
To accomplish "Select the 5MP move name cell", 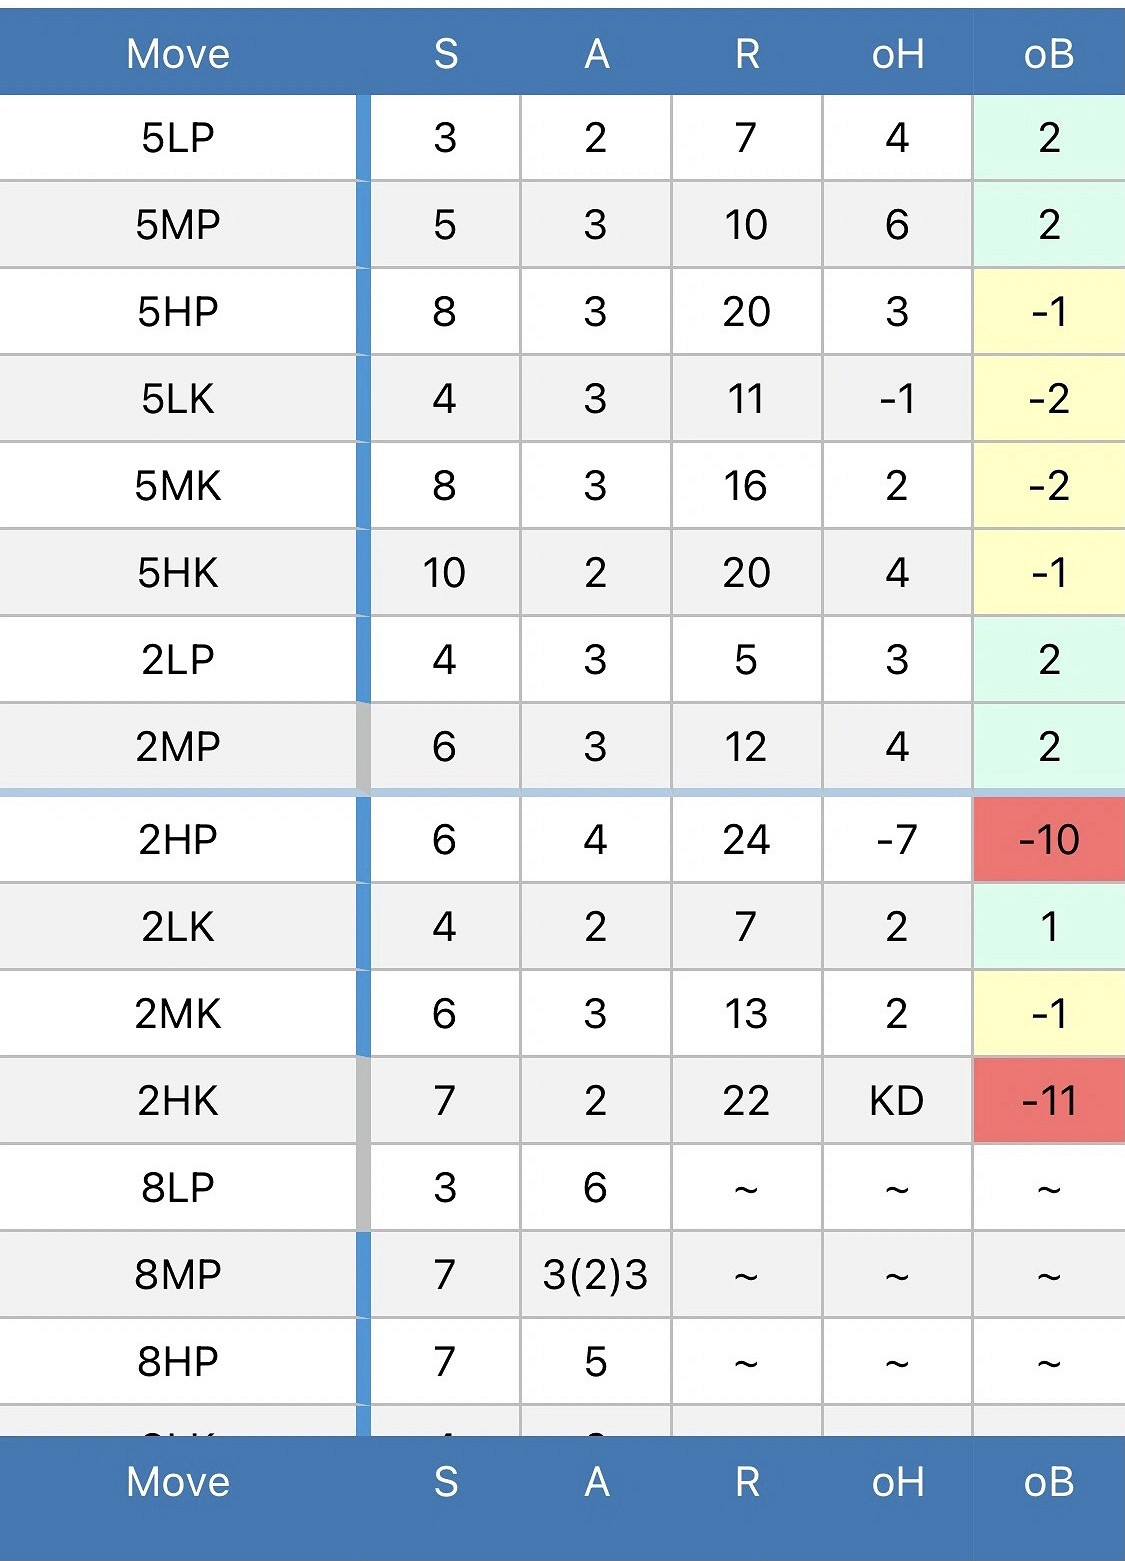I will (x=178, y=225).
